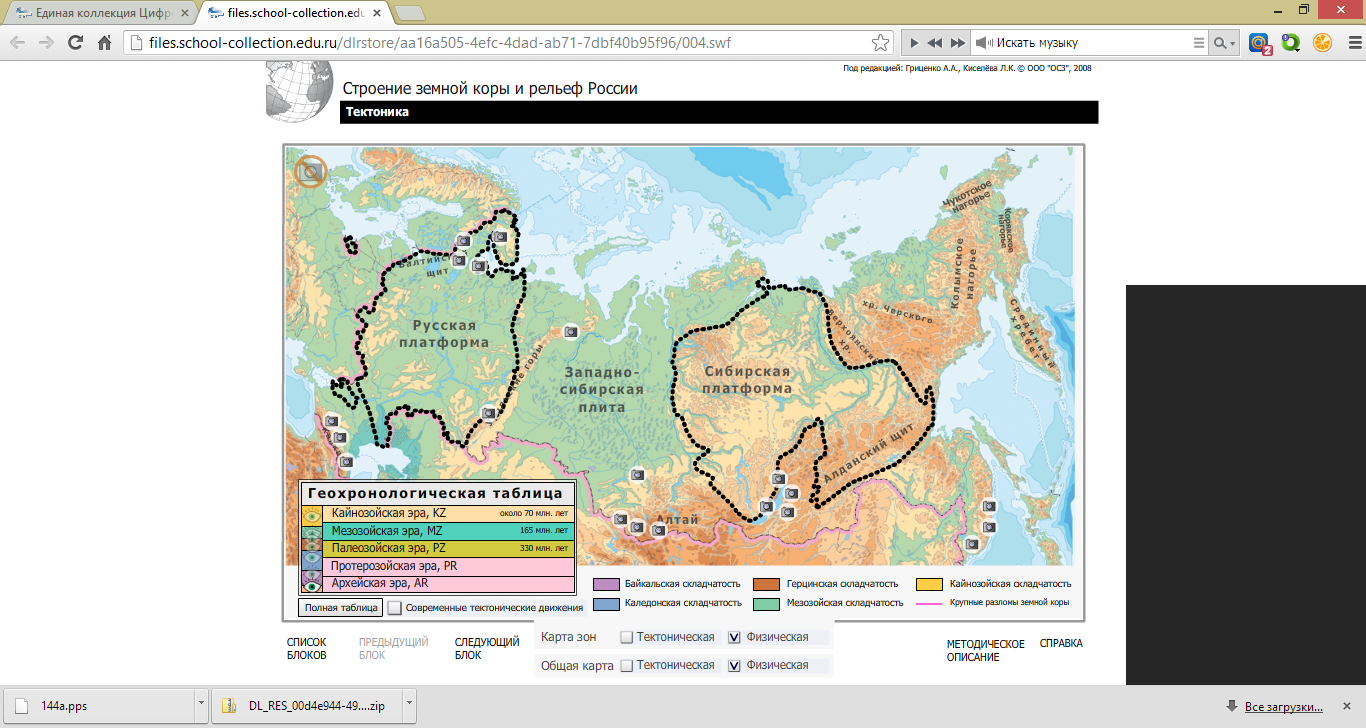Image resolution: width=1366 pixels, height=728 pixels.
Task: Open dropdown arrow for 144a.pps download
Action: click(201, 705)
